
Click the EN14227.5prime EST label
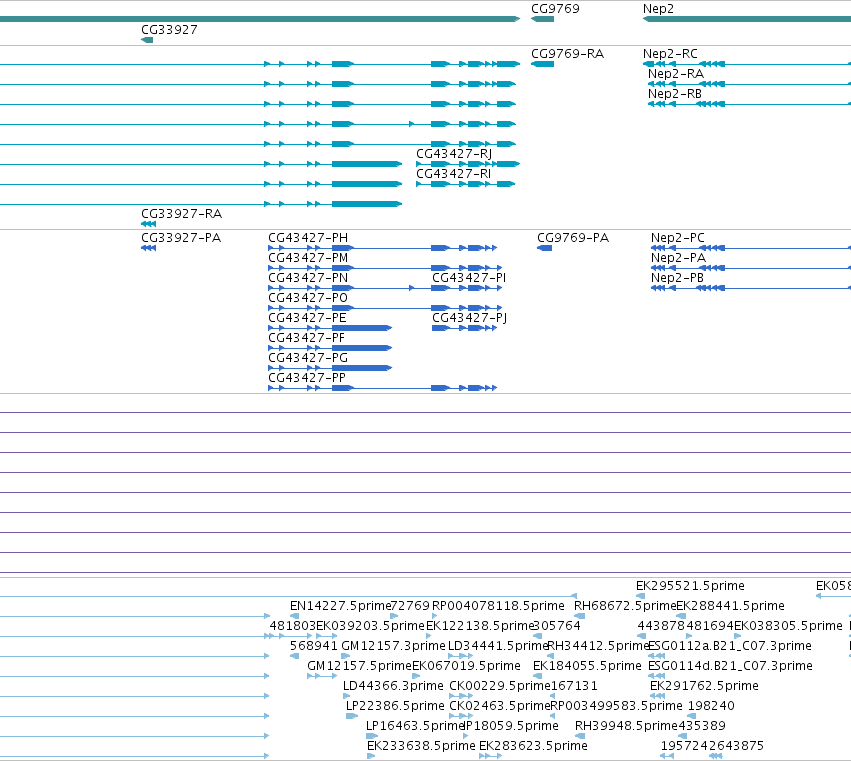tap(340, 606)
